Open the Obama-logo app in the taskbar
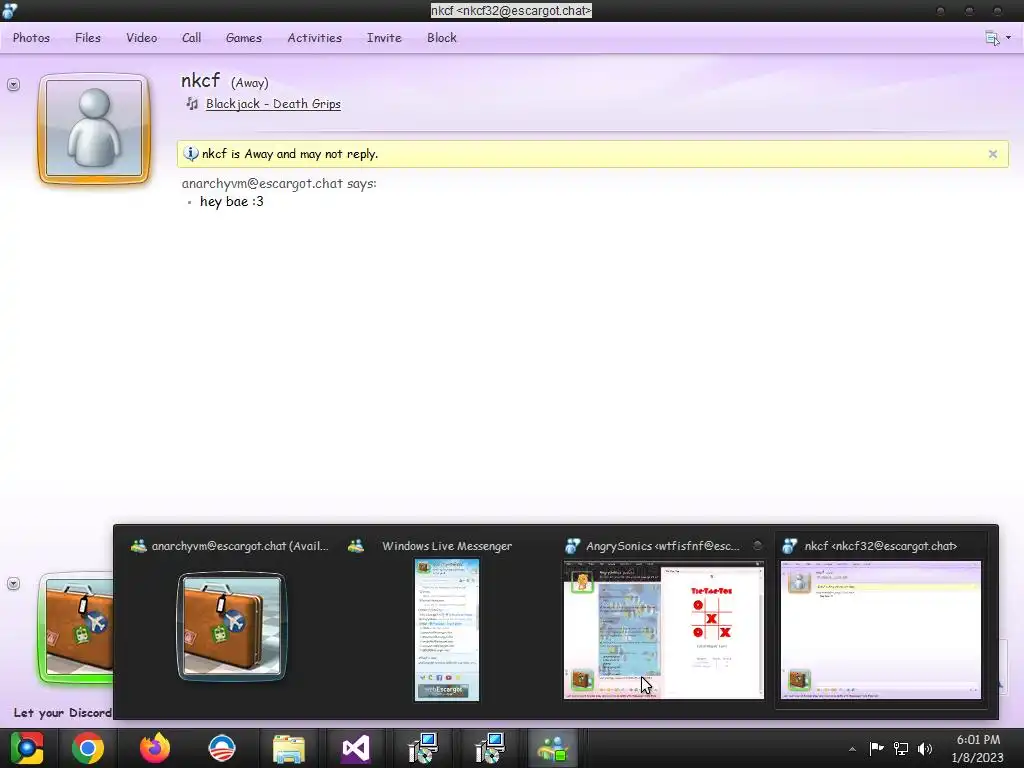This screenshot has height=768, width=1024. point(222,748)
